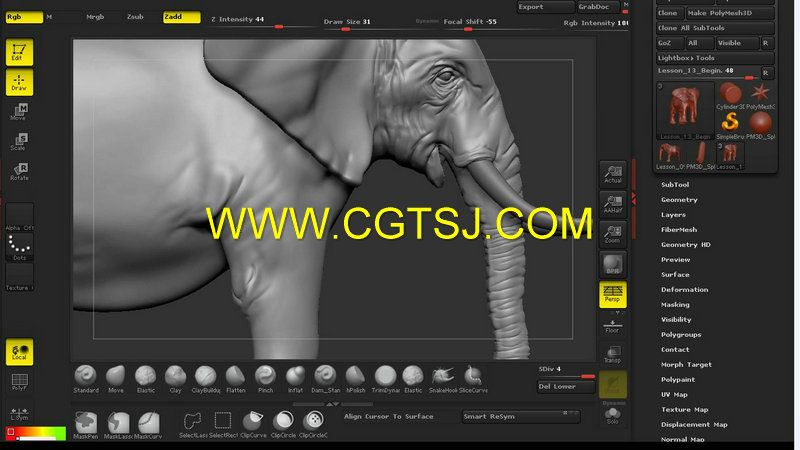Toggle L.Sym local symmetry
The image size is (800, 450).
pyautogui.click(x=19, y=413)
